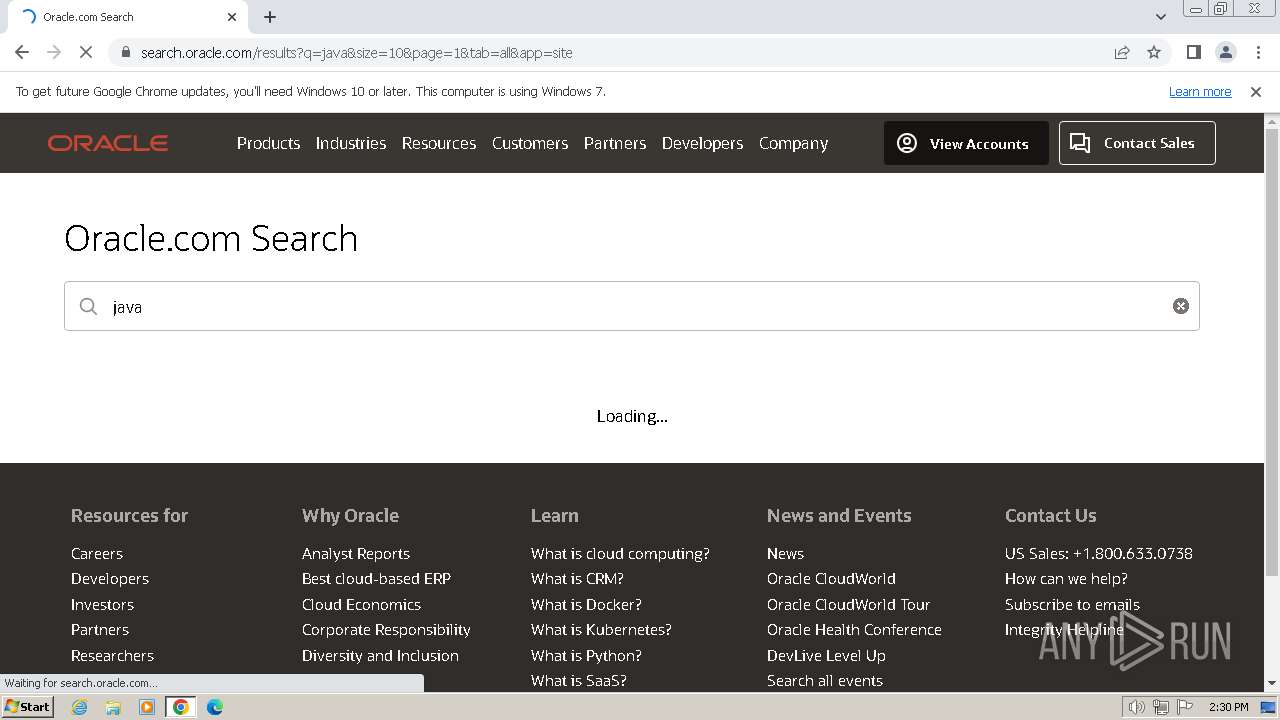Image resolution: width=1280 pixels, height=720 pixels.
Task: Open Oracle Health Conference link
Action: pos(854,629)
